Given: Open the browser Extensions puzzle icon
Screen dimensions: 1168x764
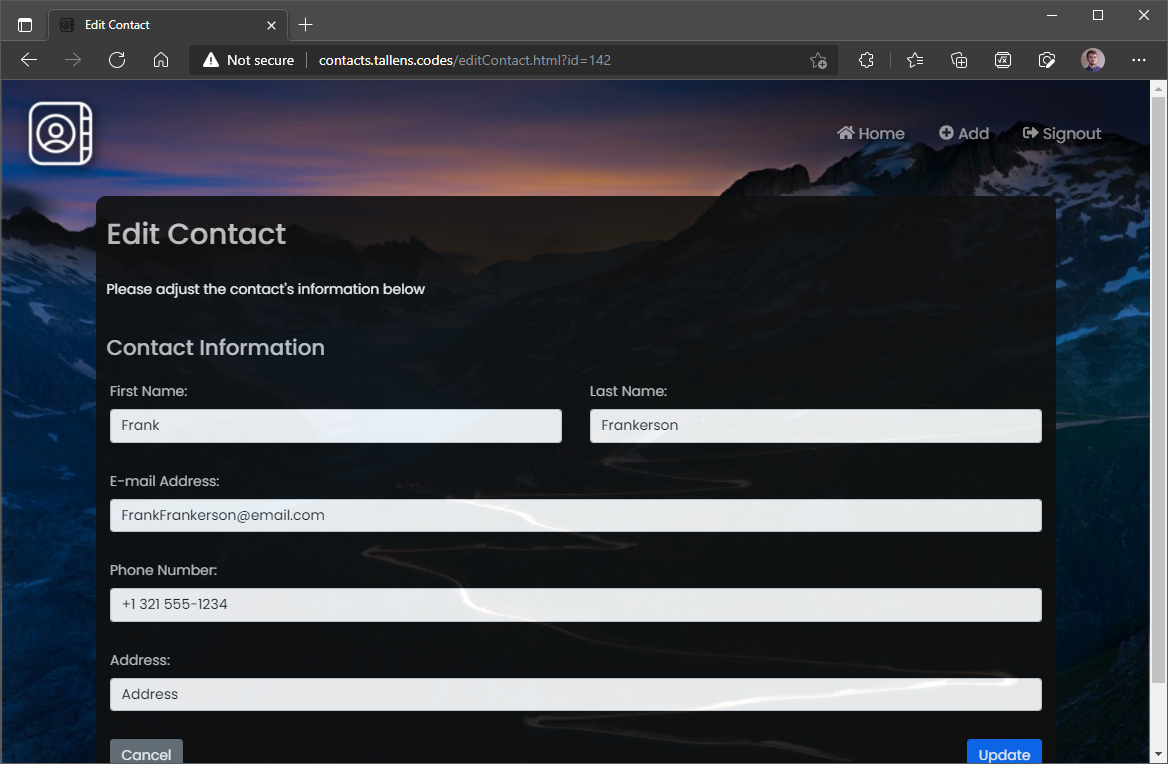Looking at the screenshot, I should coord(867,60).
